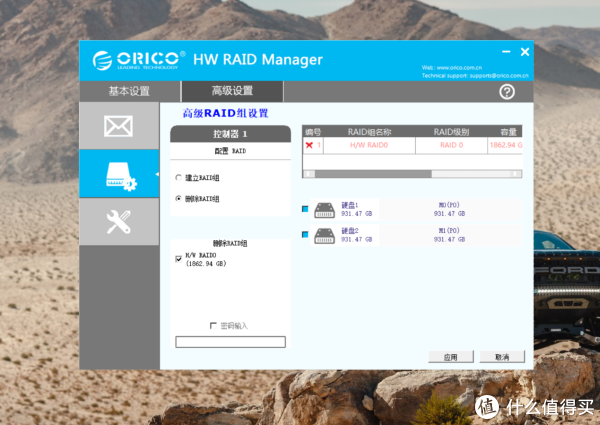Click the help question mark icon
This screenshot has width=600, height=425.
pos(507,91)
